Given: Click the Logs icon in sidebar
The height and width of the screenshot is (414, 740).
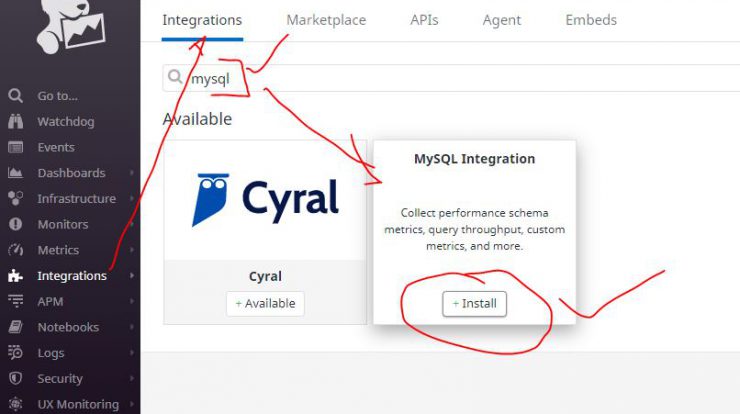Looking at the screenshot, I should tap(15, 353).
